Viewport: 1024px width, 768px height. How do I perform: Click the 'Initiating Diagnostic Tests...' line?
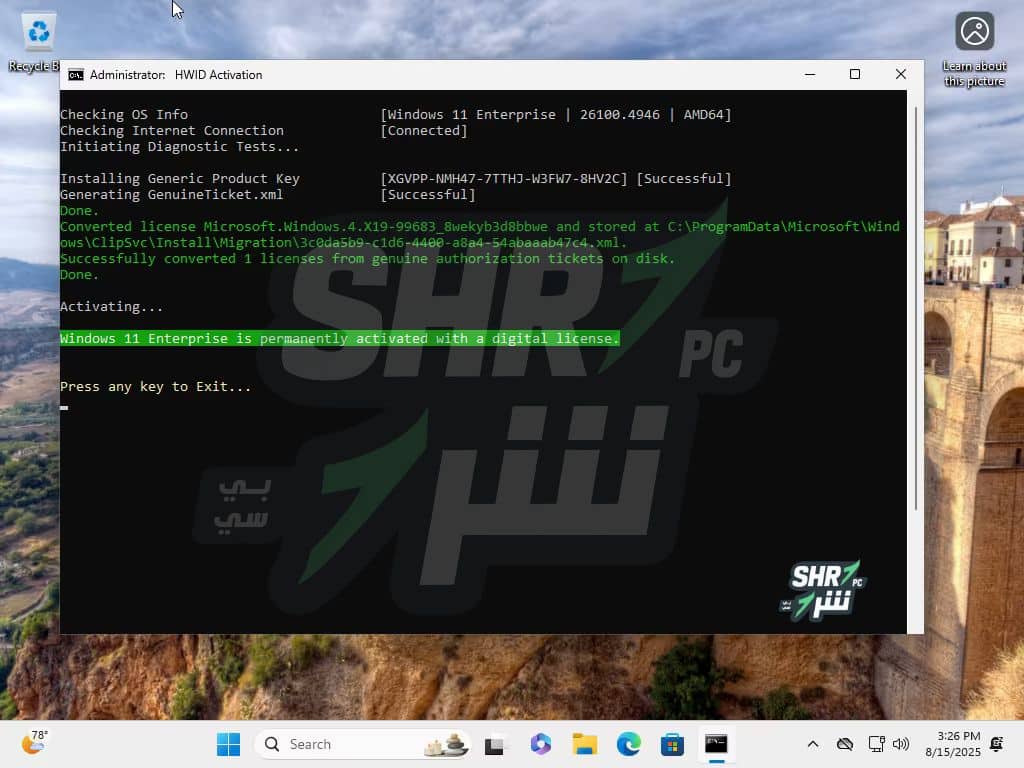(180, 146)
